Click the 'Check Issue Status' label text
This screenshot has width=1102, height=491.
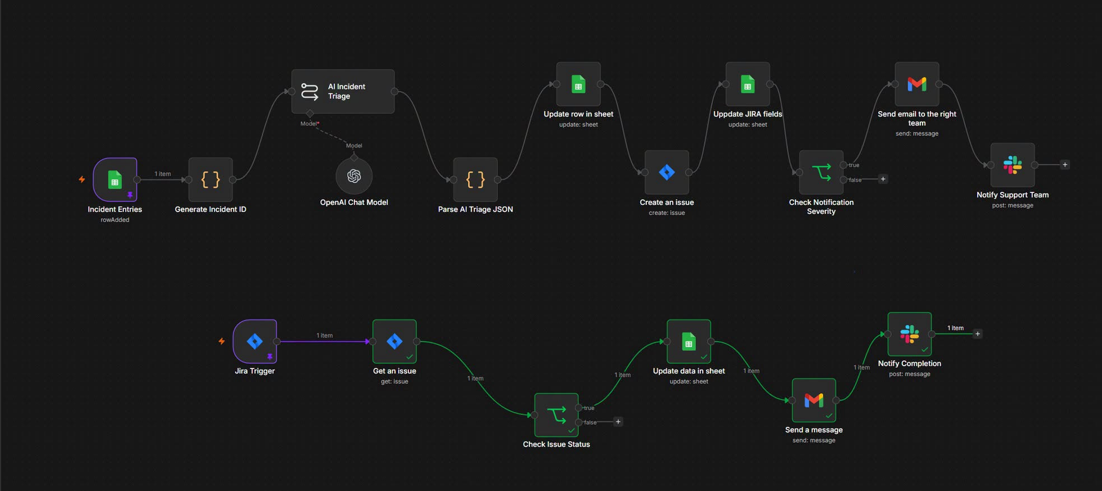[556, 444]
